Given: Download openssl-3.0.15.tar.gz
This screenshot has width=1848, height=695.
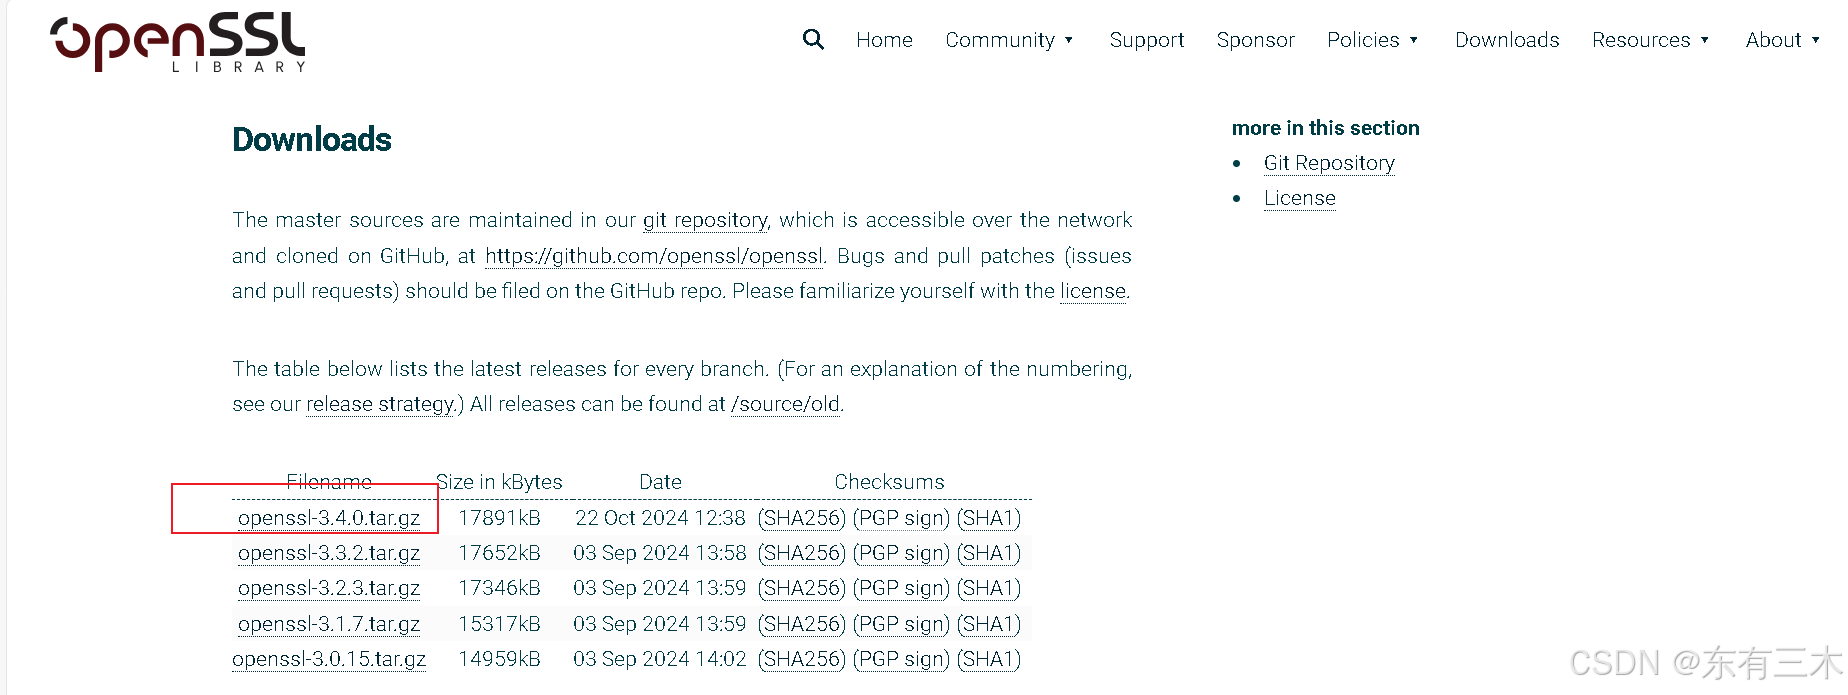Looking at the screenshot, I should click(329, 659).
